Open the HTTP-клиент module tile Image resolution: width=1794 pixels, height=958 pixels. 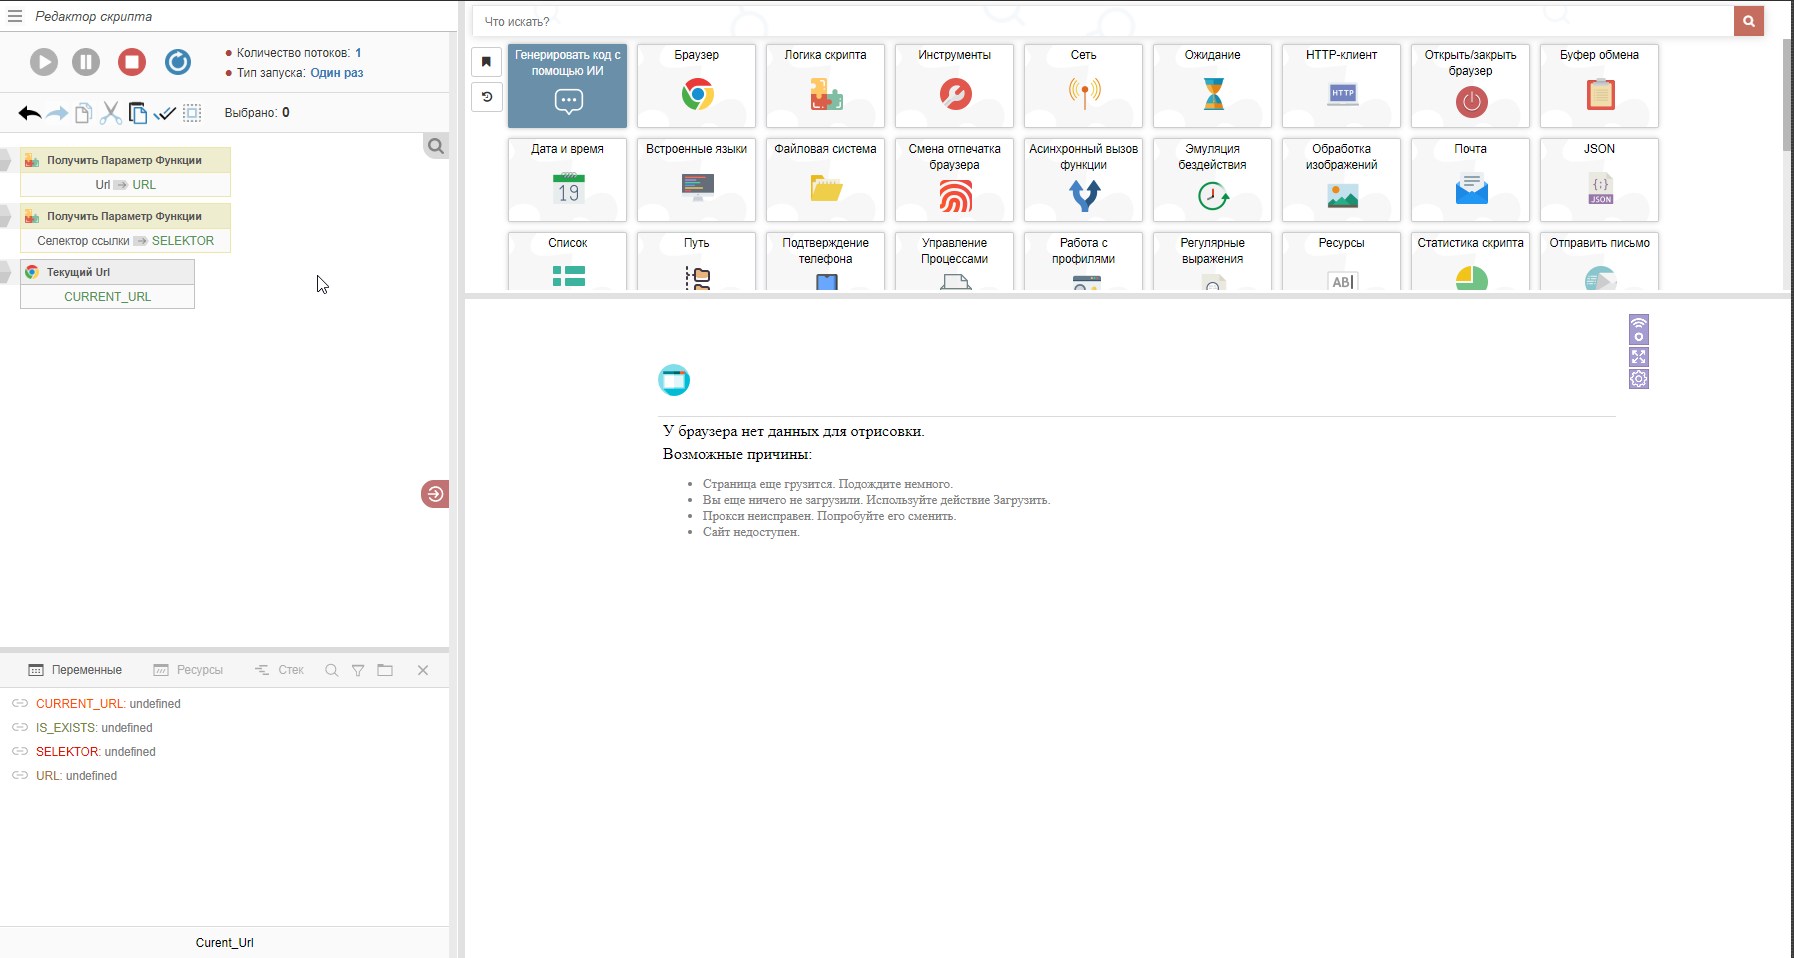pyautogui.click(x=1341, y=85)
